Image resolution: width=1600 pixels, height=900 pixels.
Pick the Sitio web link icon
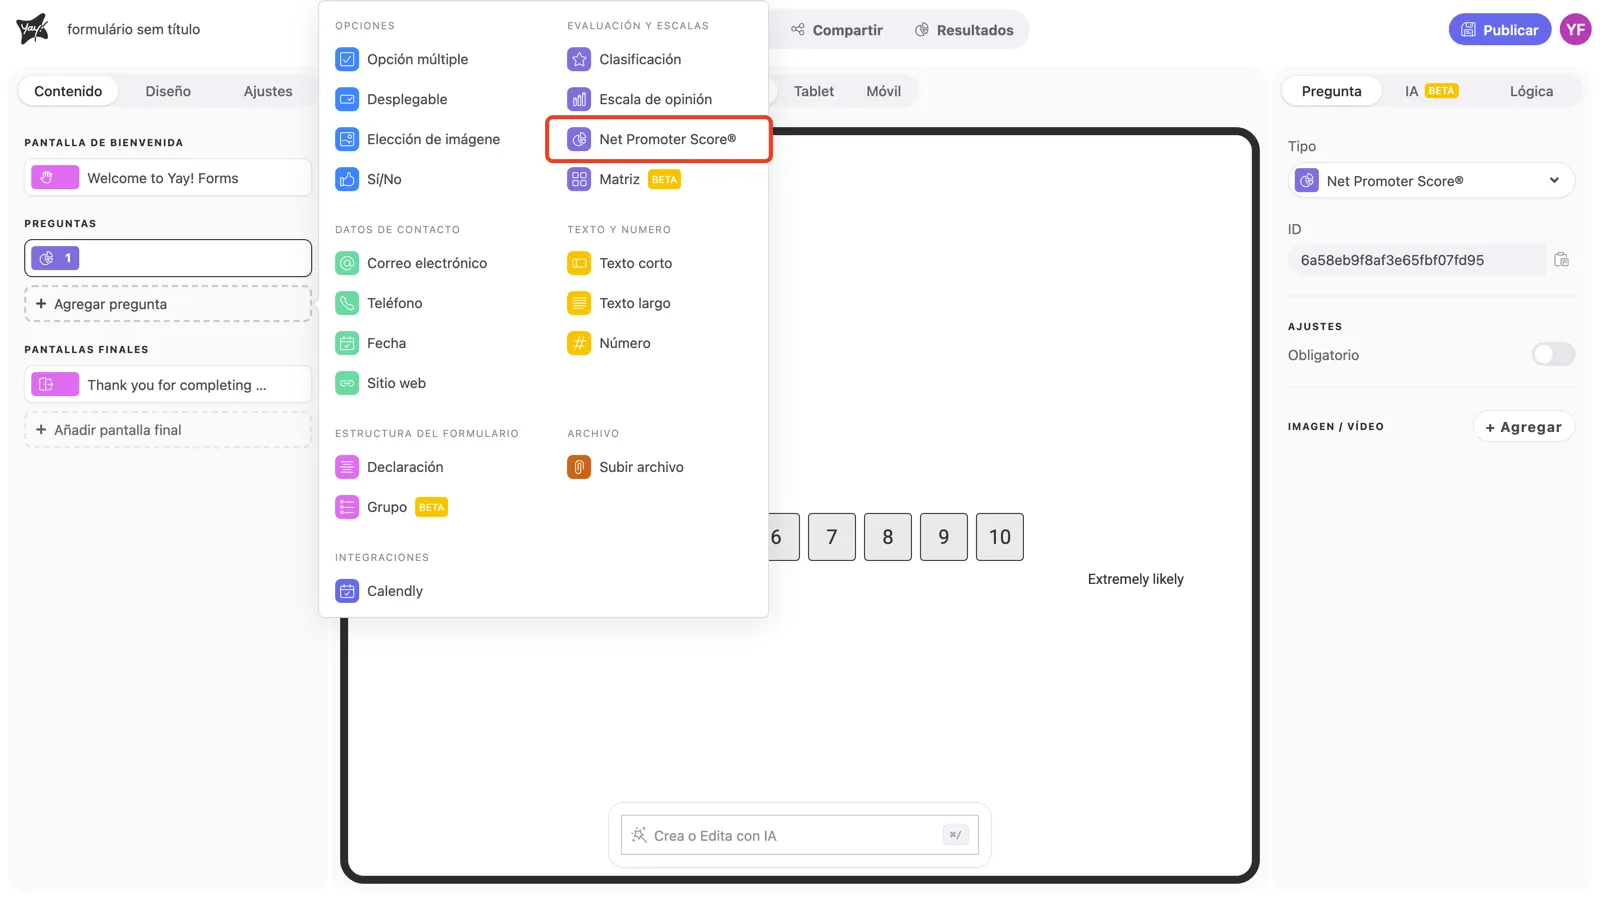click(x=347, y=383)
